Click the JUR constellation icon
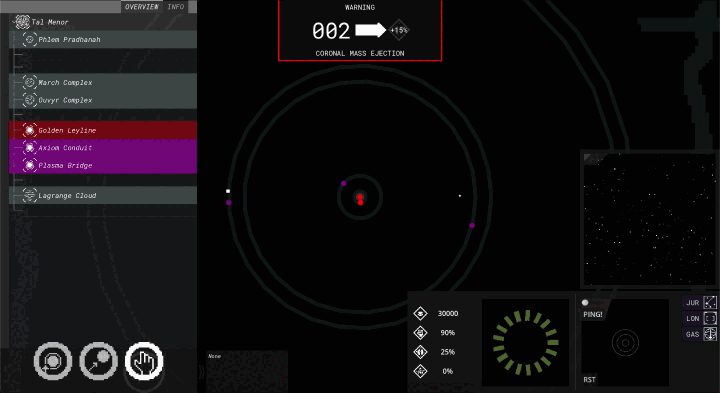 tap(710, 303)
